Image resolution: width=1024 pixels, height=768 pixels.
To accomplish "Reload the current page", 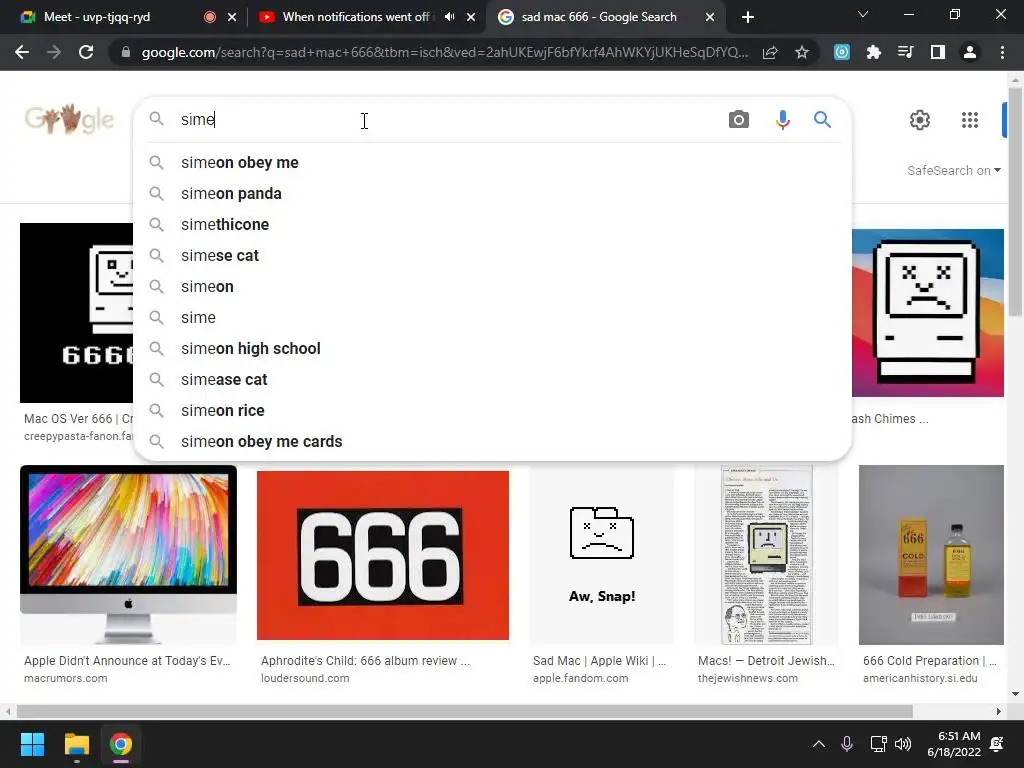I will click(x=86, y=52).
